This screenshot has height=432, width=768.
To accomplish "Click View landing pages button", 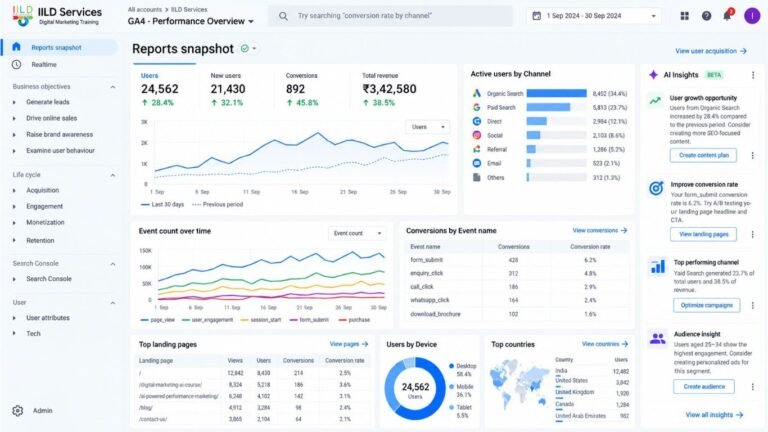I will [703, 234].
